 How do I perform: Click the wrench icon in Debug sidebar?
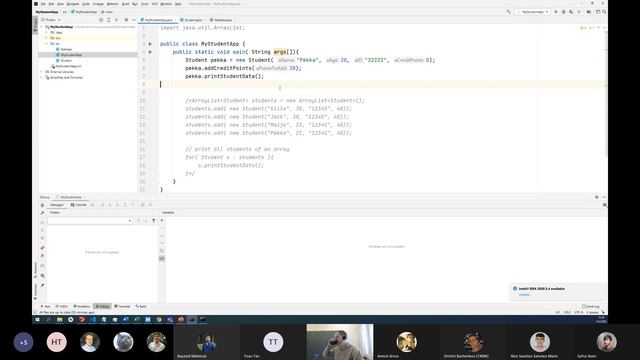tap(42, 213)
